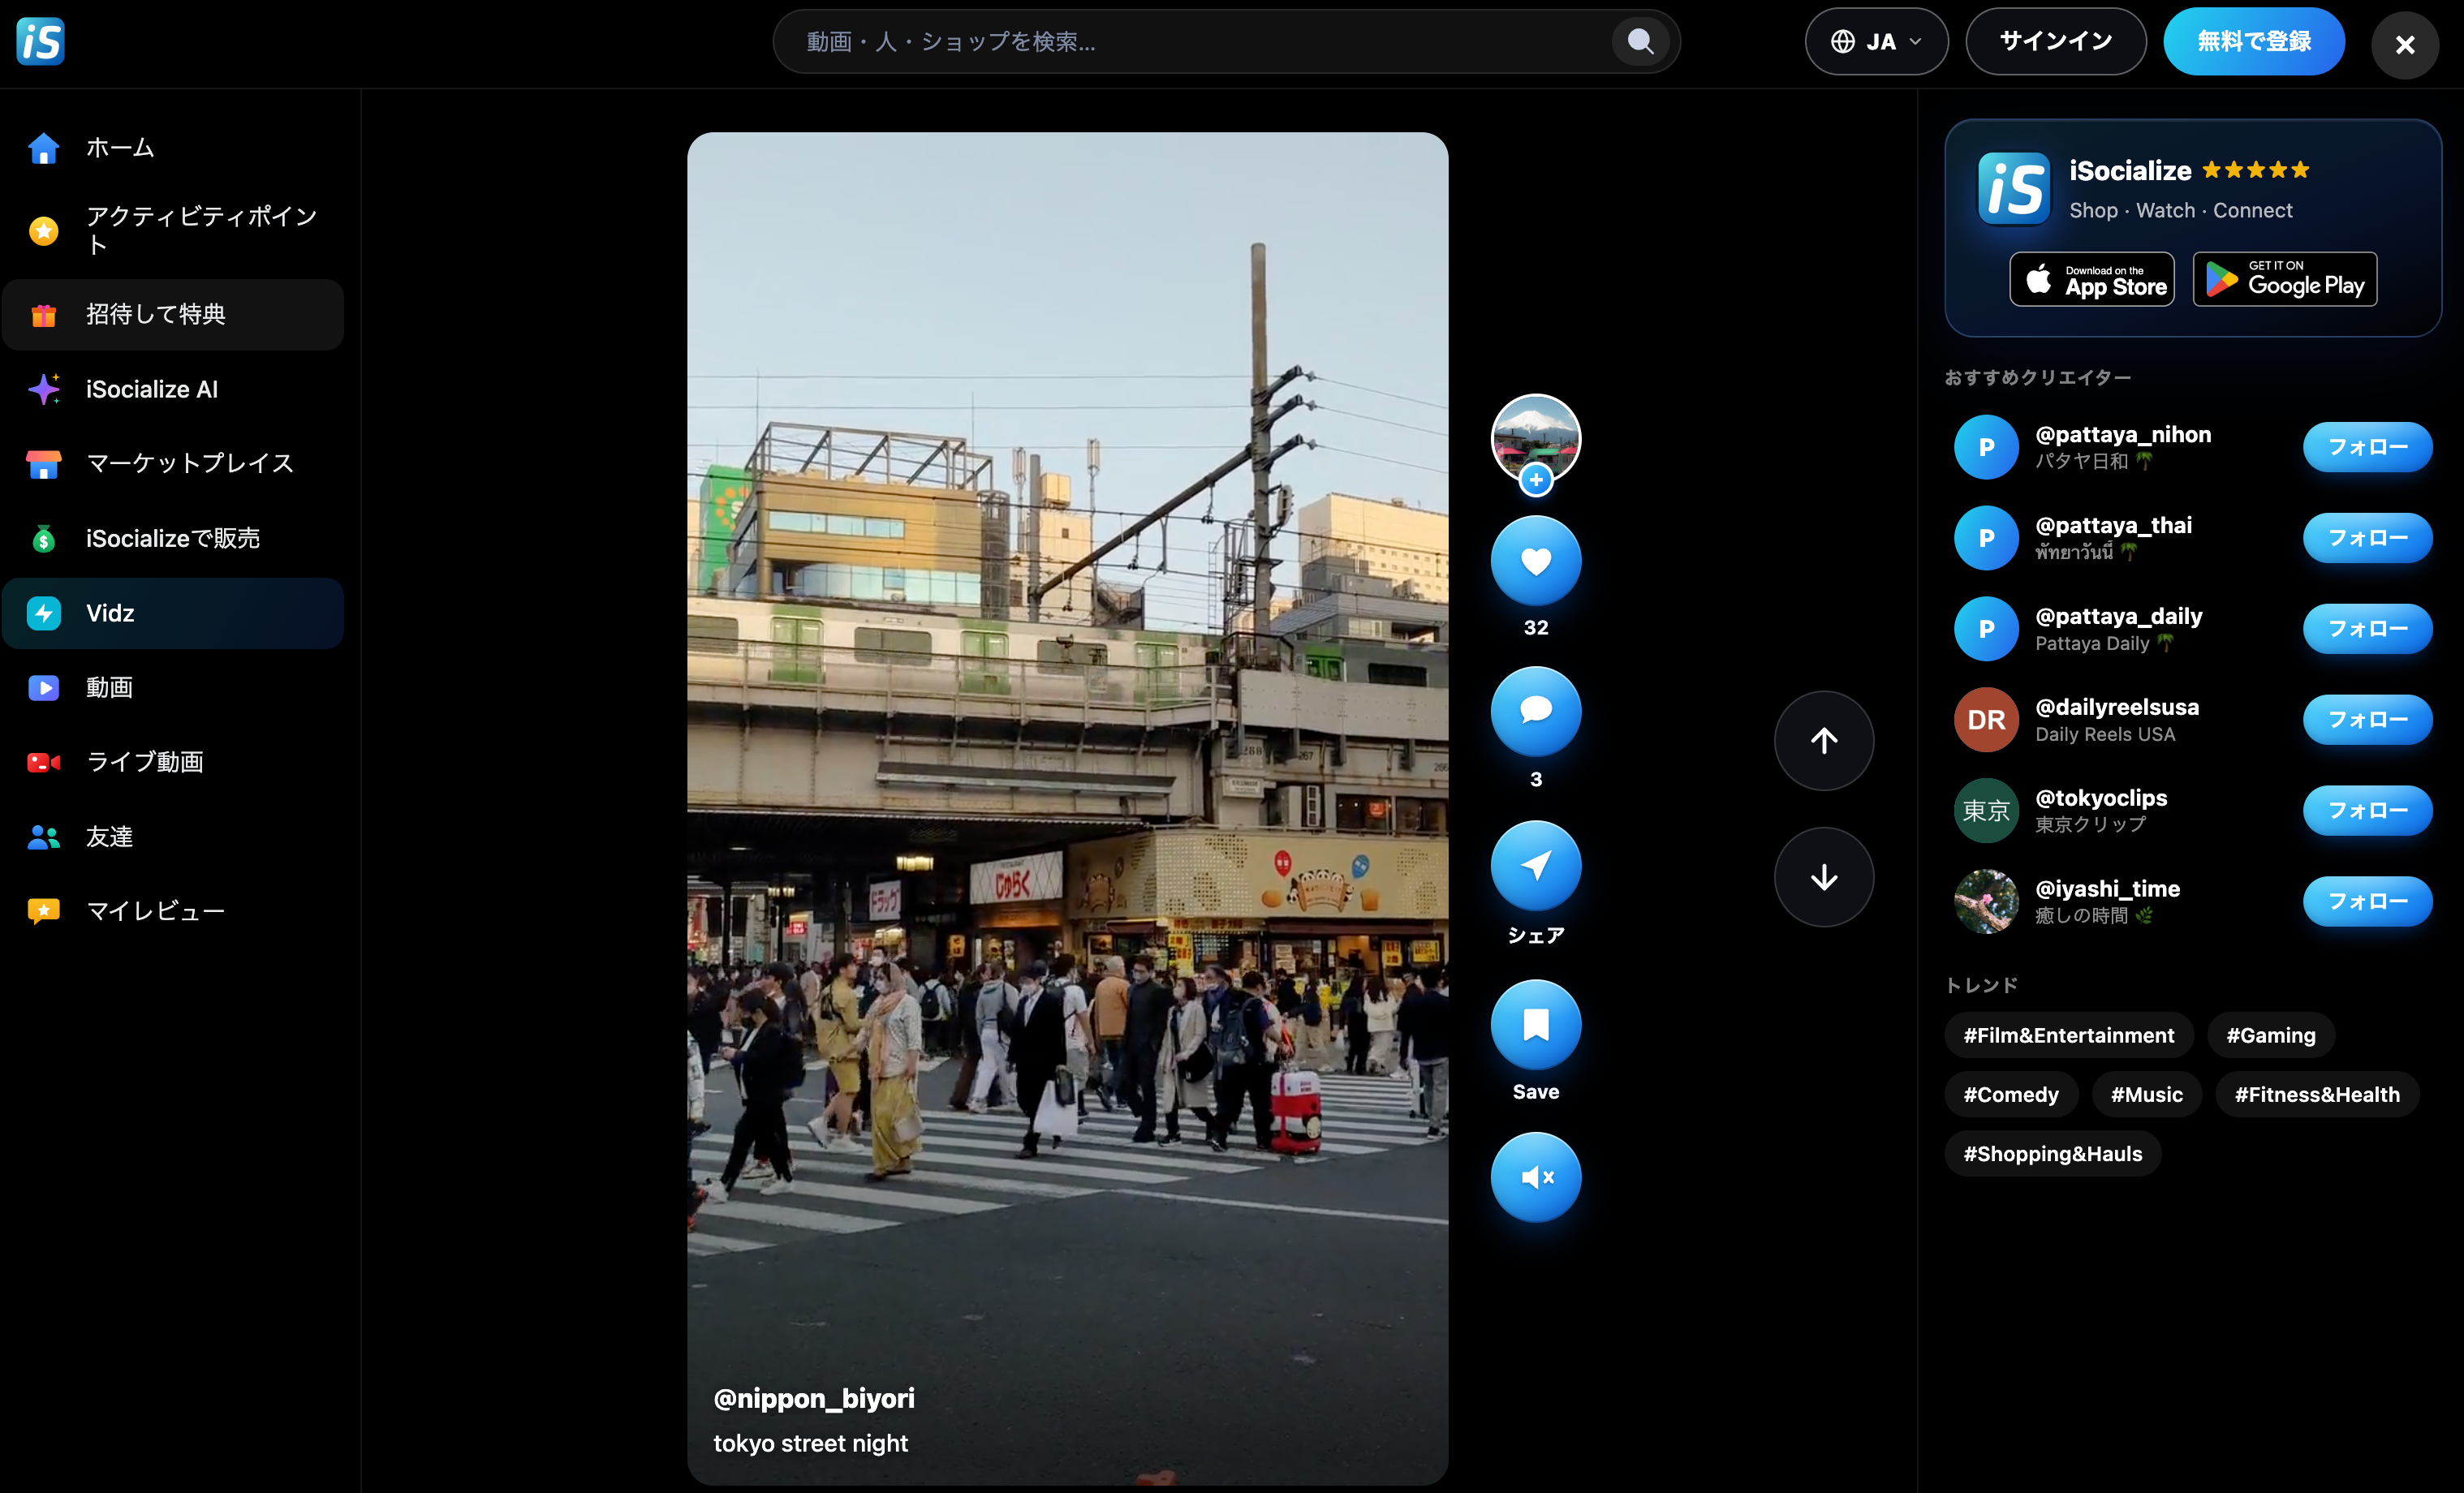
Task: Open the ホーム sidebar item
Action: pos(173,148)
